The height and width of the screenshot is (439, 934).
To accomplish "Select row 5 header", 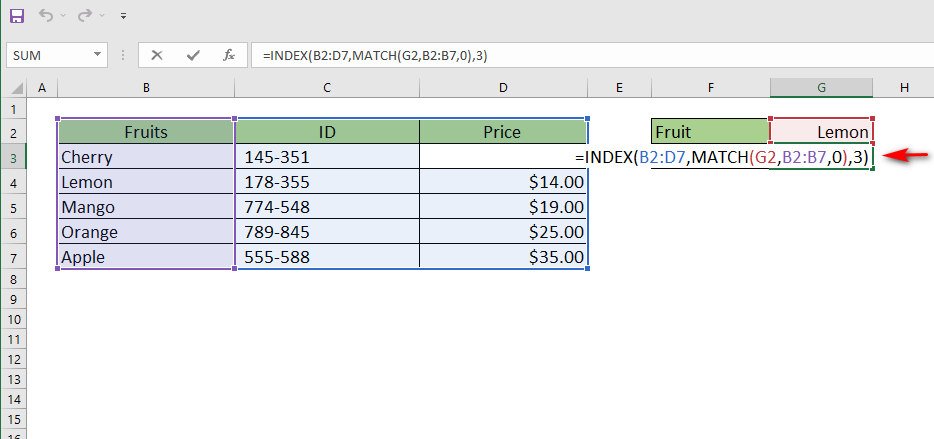I will pyautogui.click(x=14, y=207).
